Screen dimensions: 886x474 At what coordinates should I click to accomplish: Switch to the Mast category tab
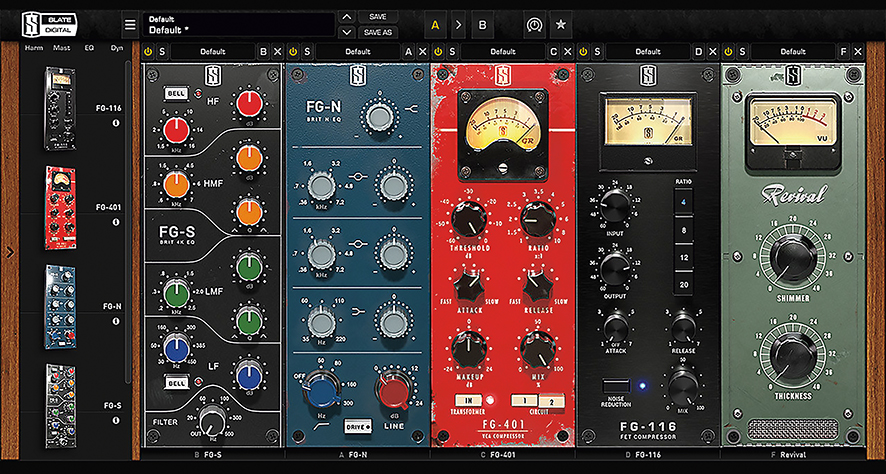(62, 49)
